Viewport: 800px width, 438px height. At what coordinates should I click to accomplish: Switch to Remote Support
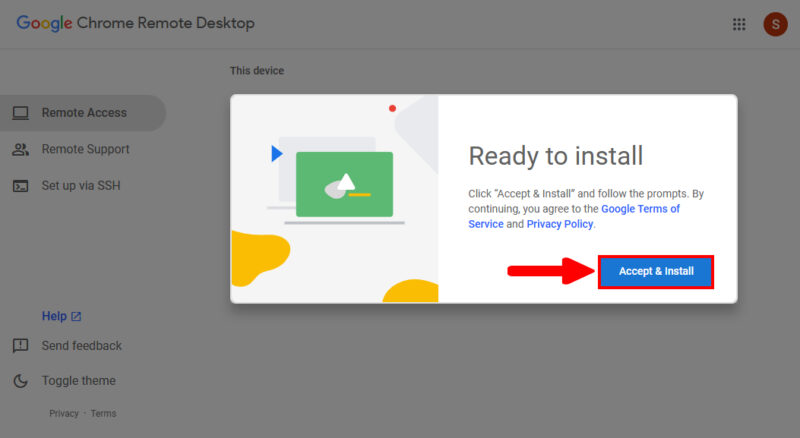[85, 150]
